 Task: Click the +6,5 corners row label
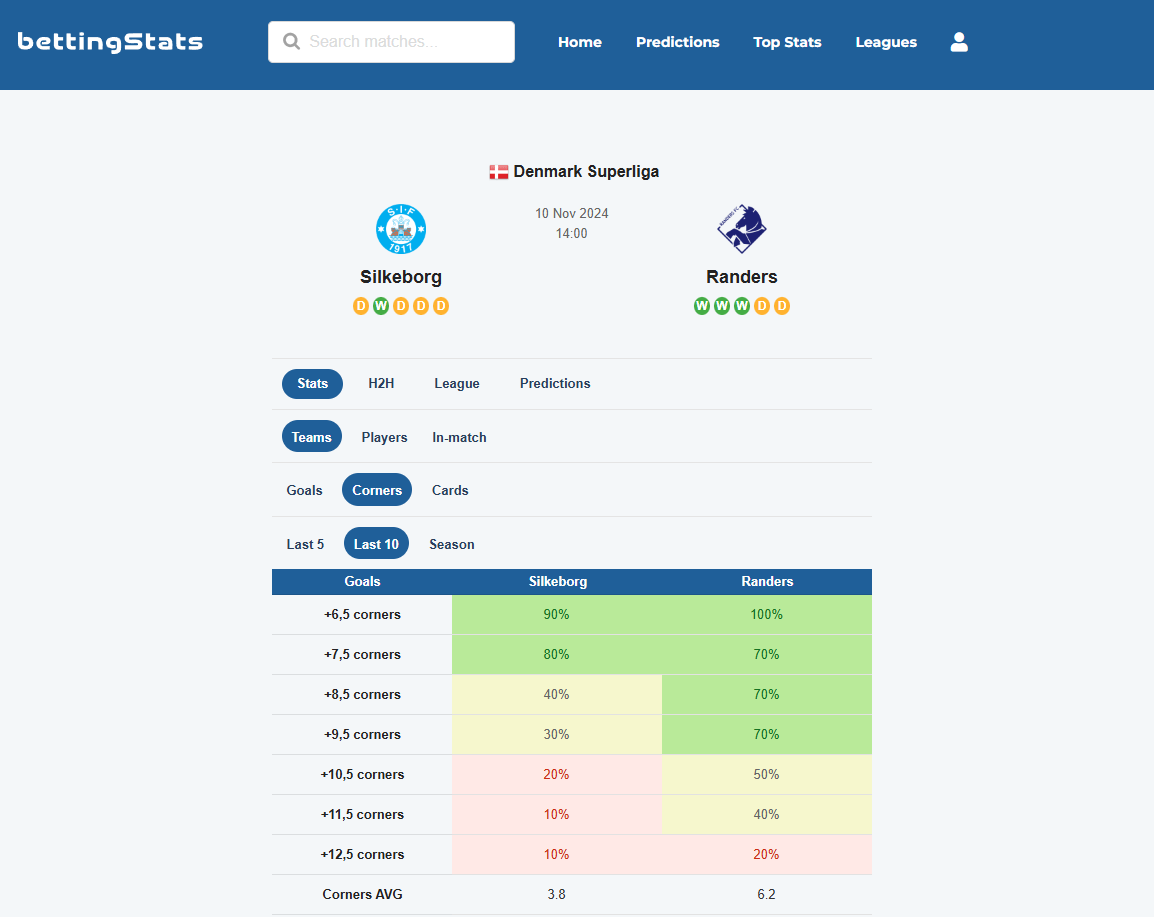coord(362,615)
